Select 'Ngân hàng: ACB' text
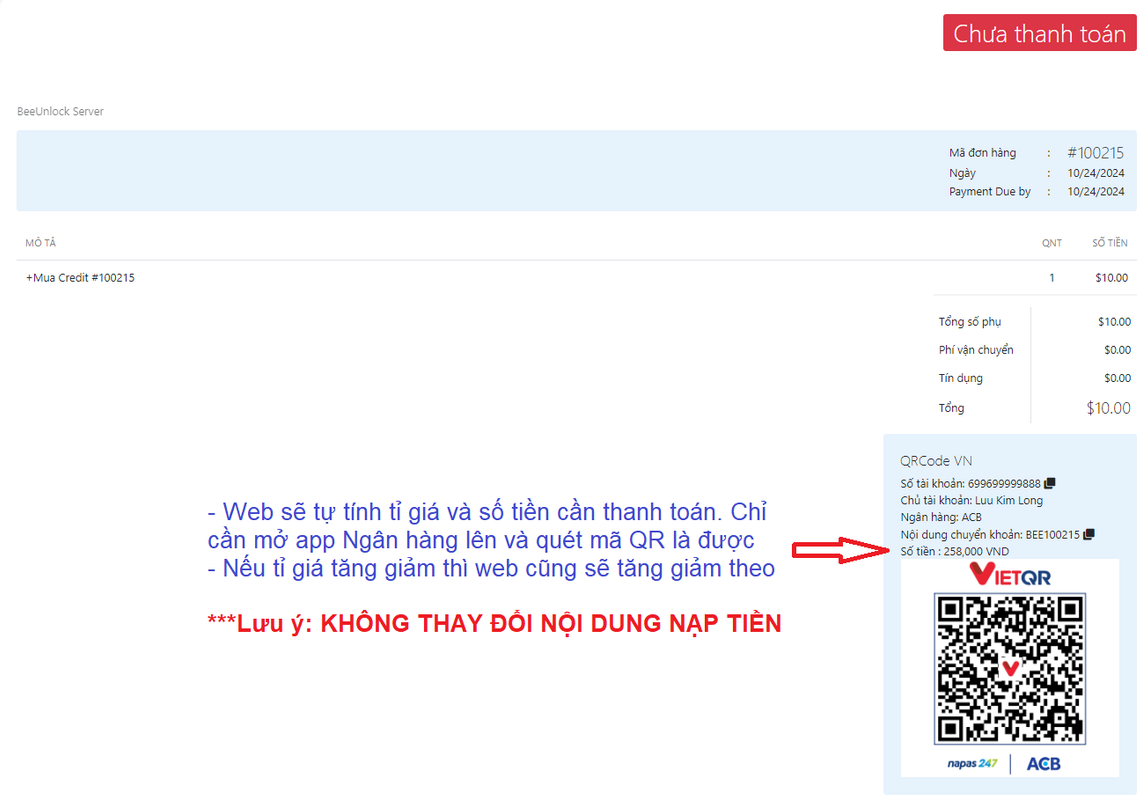Screen dimensions: 1142x800 coord(940,517)
